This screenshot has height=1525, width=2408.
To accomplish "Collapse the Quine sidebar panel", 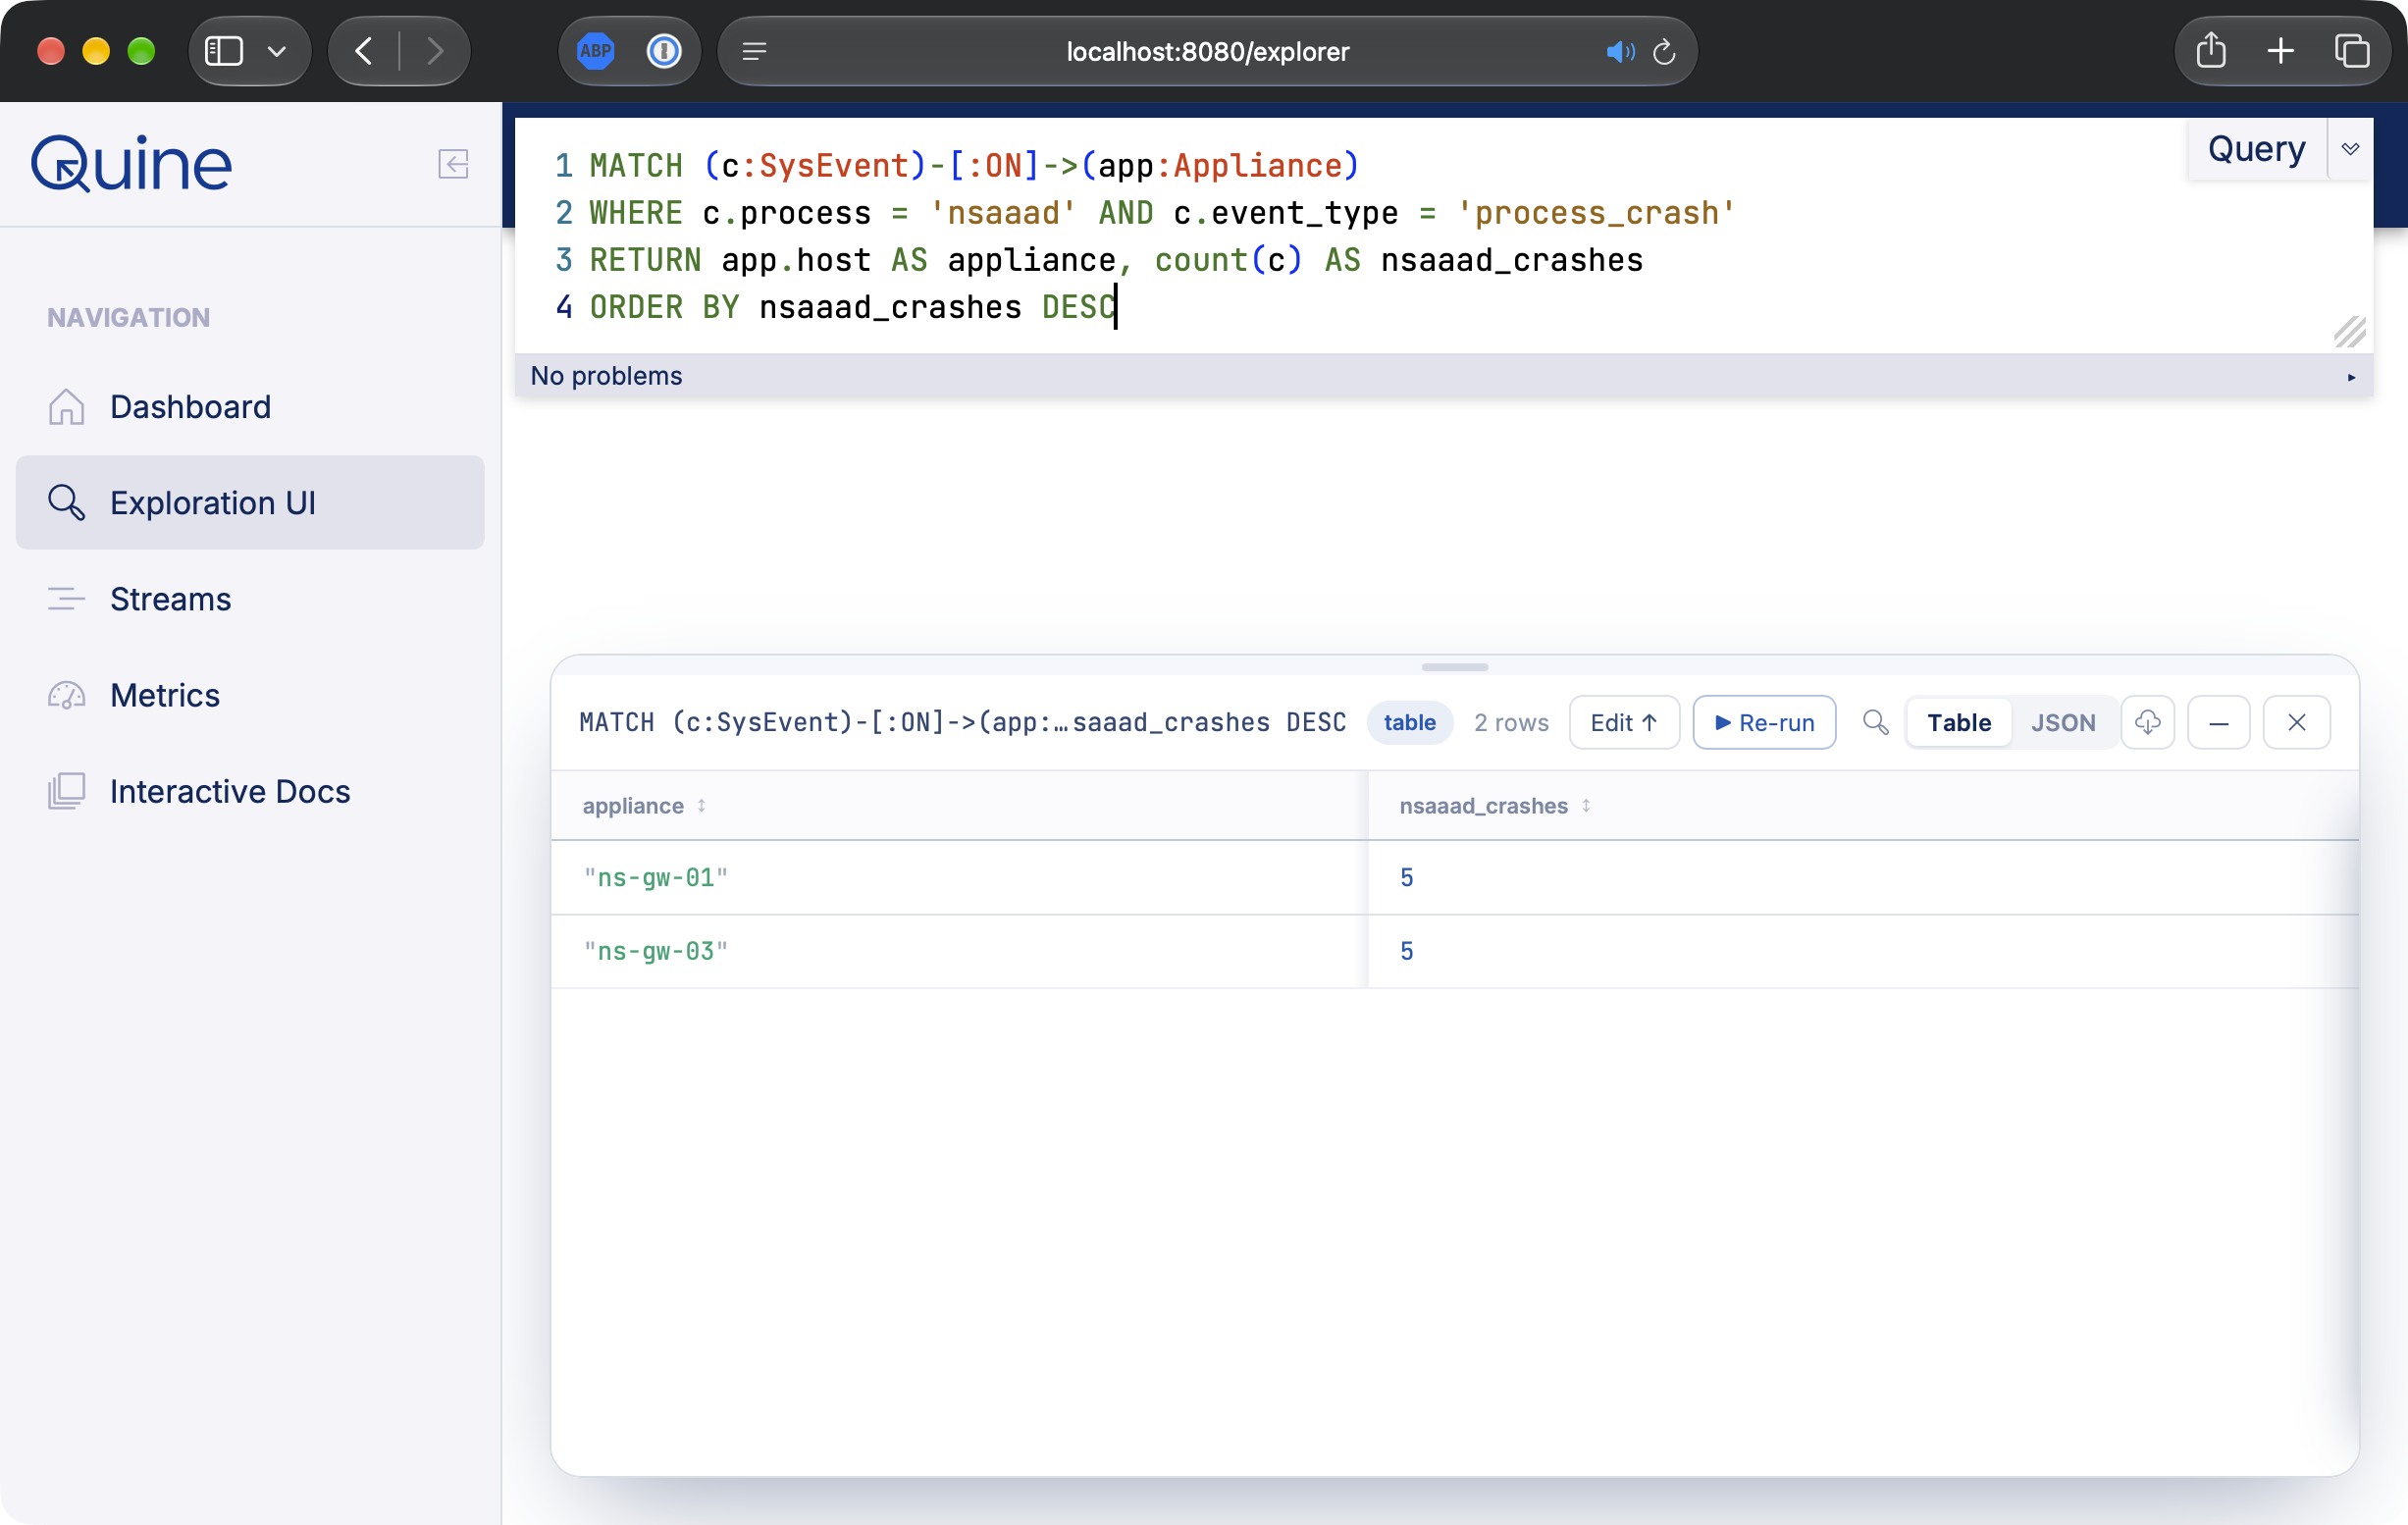I will pos(453,164).
